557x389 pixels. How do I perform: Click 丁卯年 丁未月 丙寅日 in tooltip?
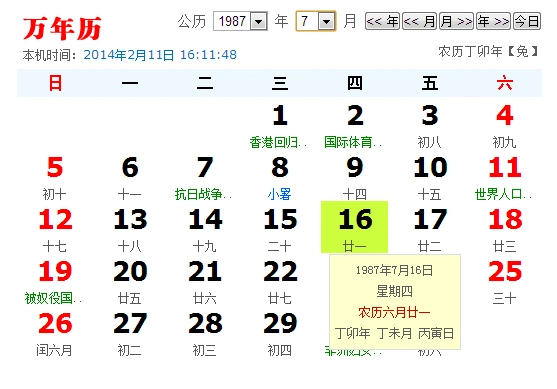394,334
